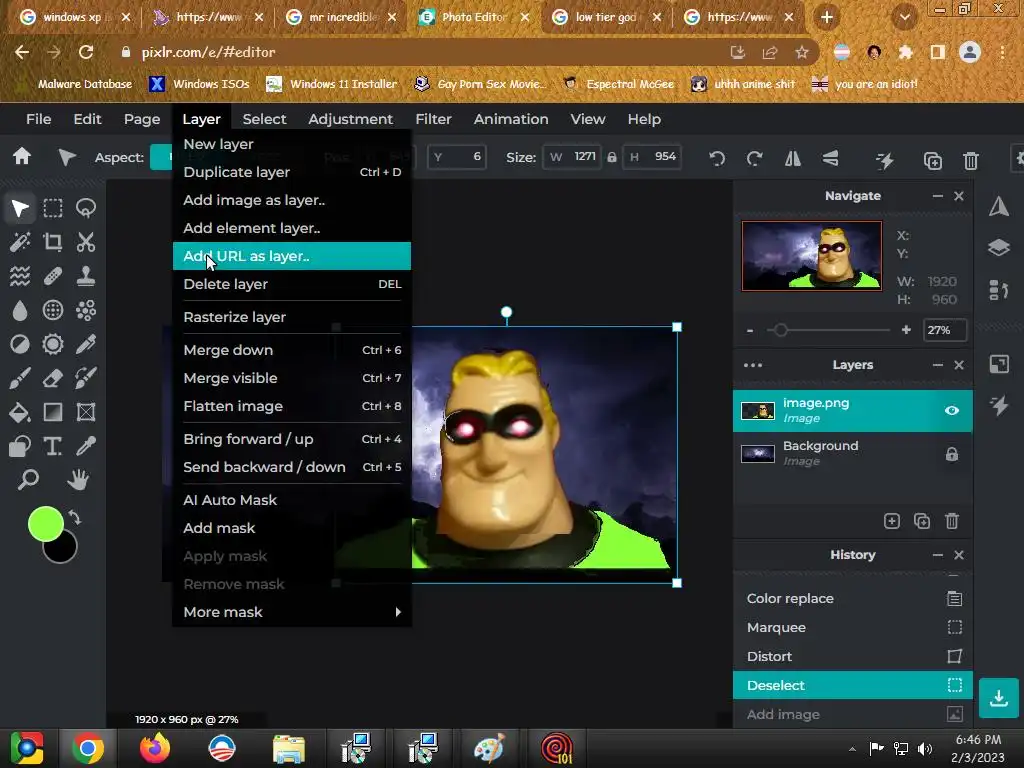This screenshot has height=768, width=1024.
Task: Choose Flatten image menu entry
Action: 292,406
